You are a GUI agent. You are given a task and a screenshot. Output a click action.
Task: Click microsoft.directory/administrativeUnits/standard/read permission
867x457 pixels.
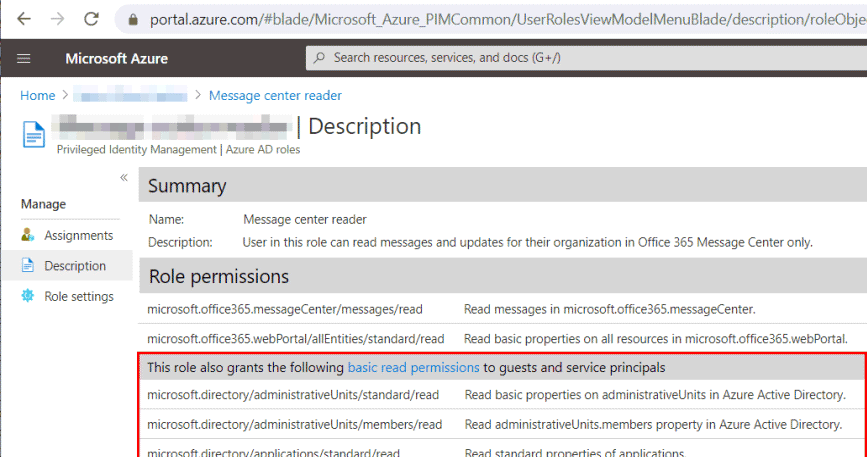(293, 395)
